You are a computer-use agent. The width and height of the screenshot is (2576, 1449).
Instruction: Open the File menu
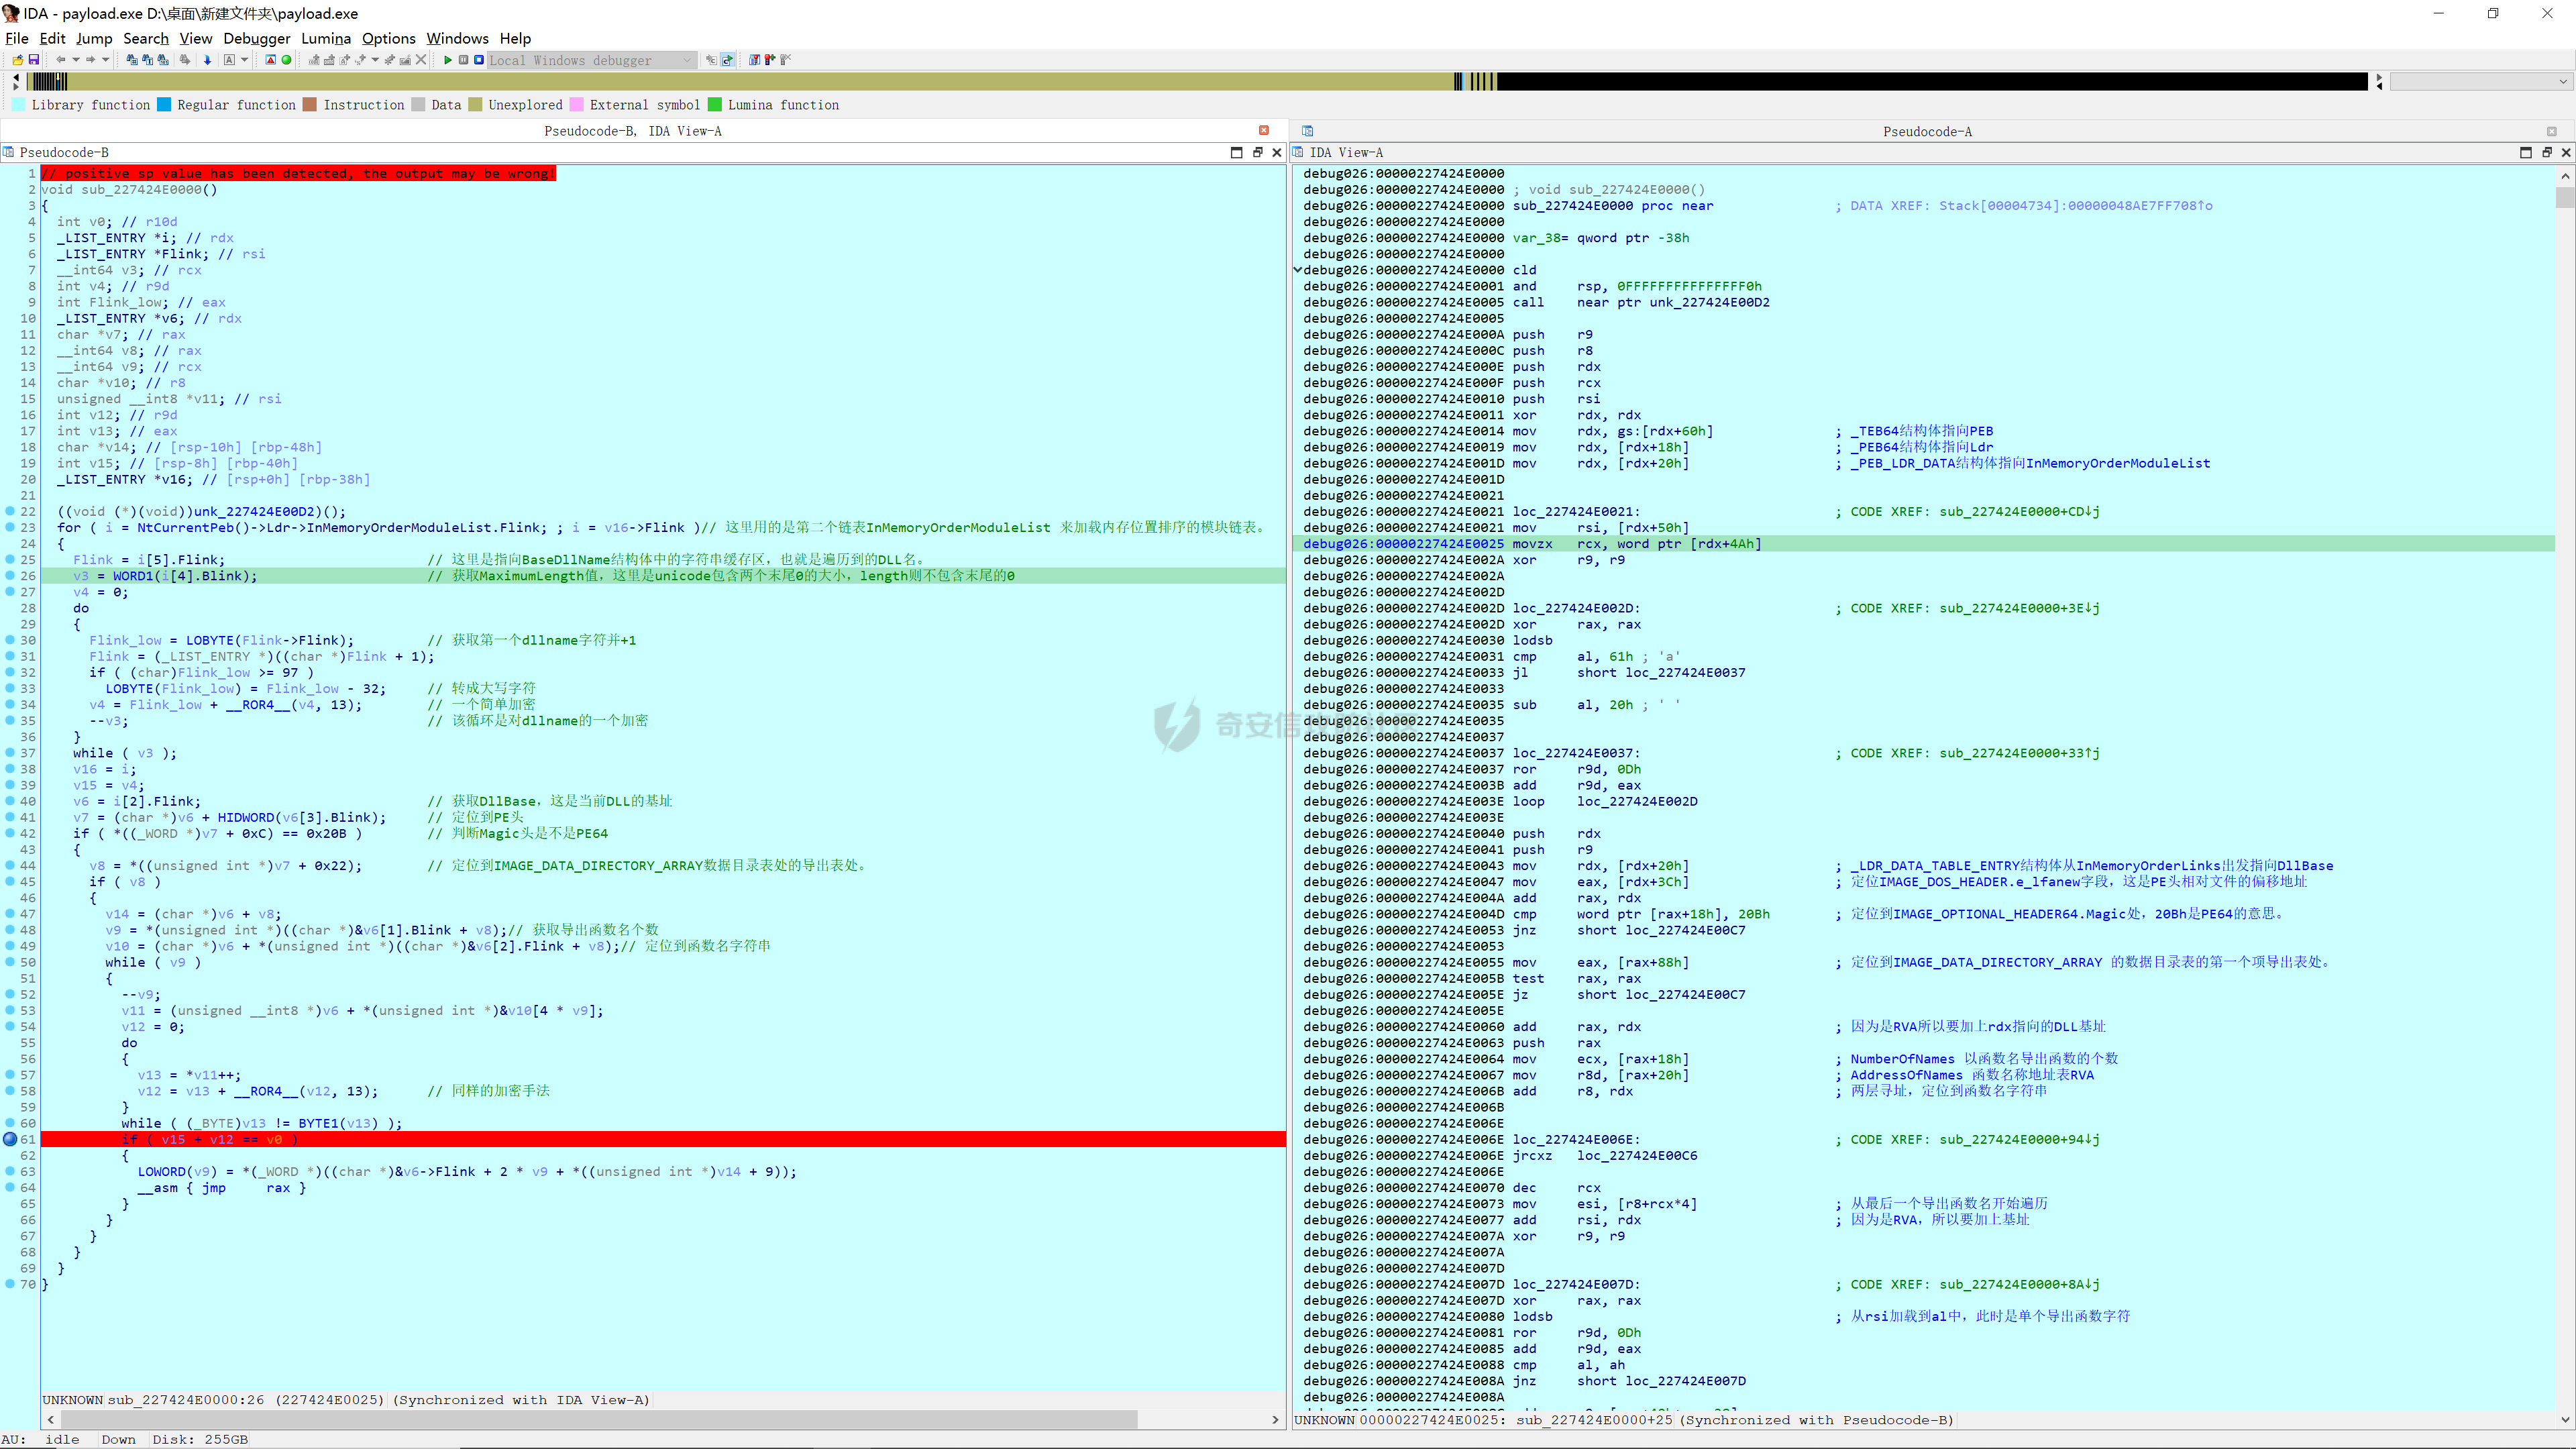coord(17,38)
